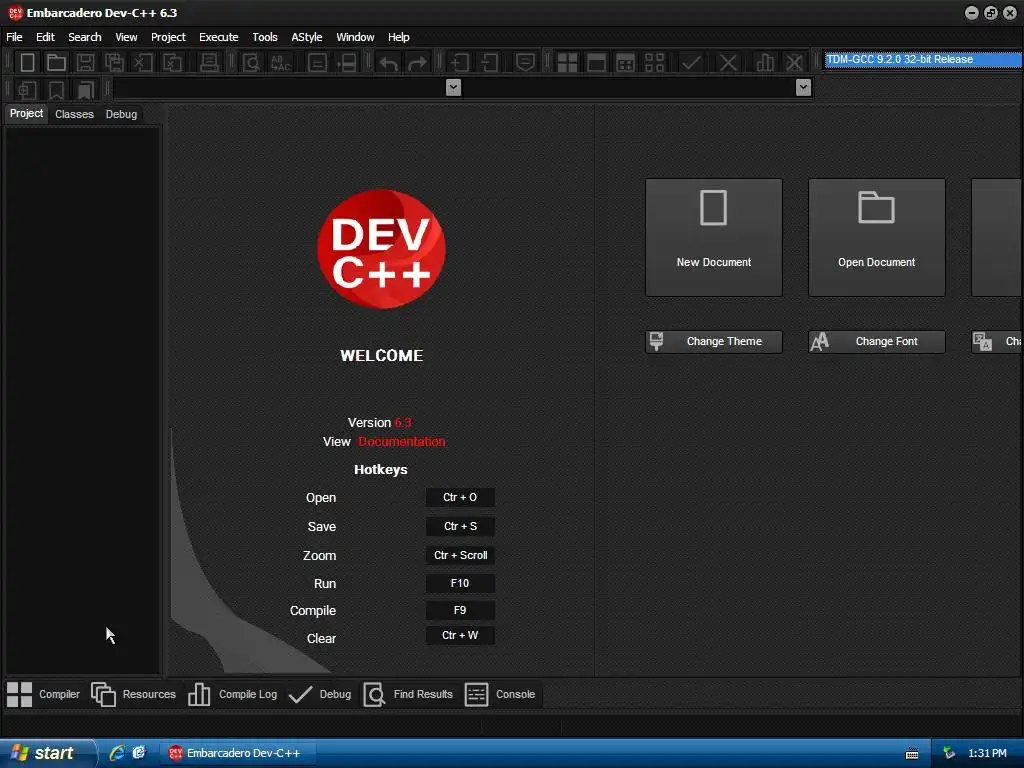Open the View menu

coord(126,37)
